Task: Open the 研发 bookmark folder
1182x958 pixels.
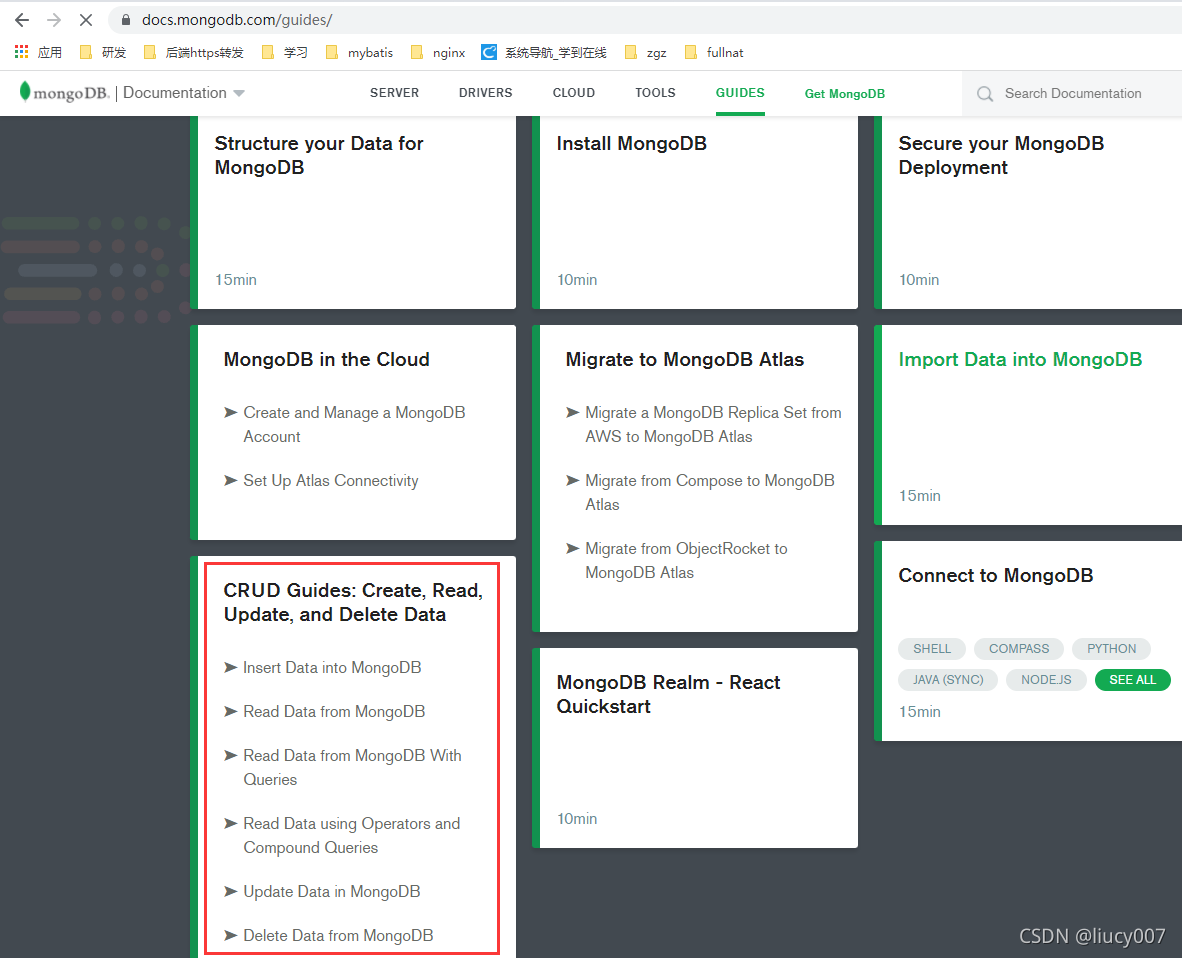Action: [103, 52]
